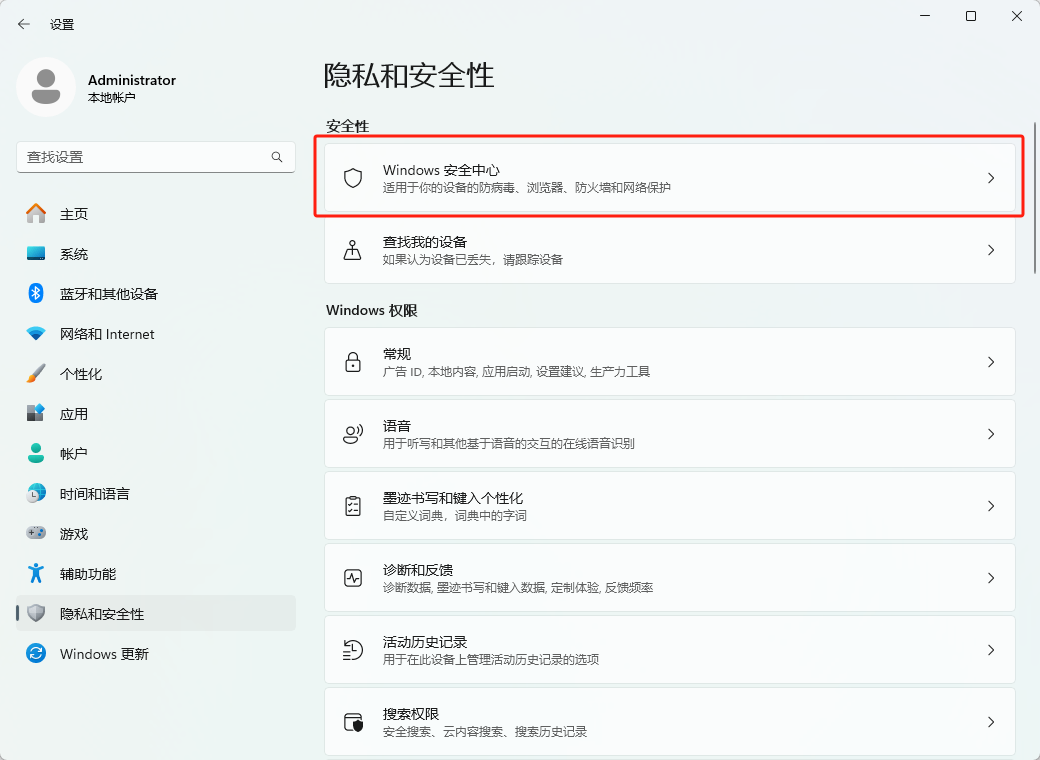This screenshot has width=1040, height=760.
Task: Click the 活动历史记录 history icon
Action: point(352,650)
